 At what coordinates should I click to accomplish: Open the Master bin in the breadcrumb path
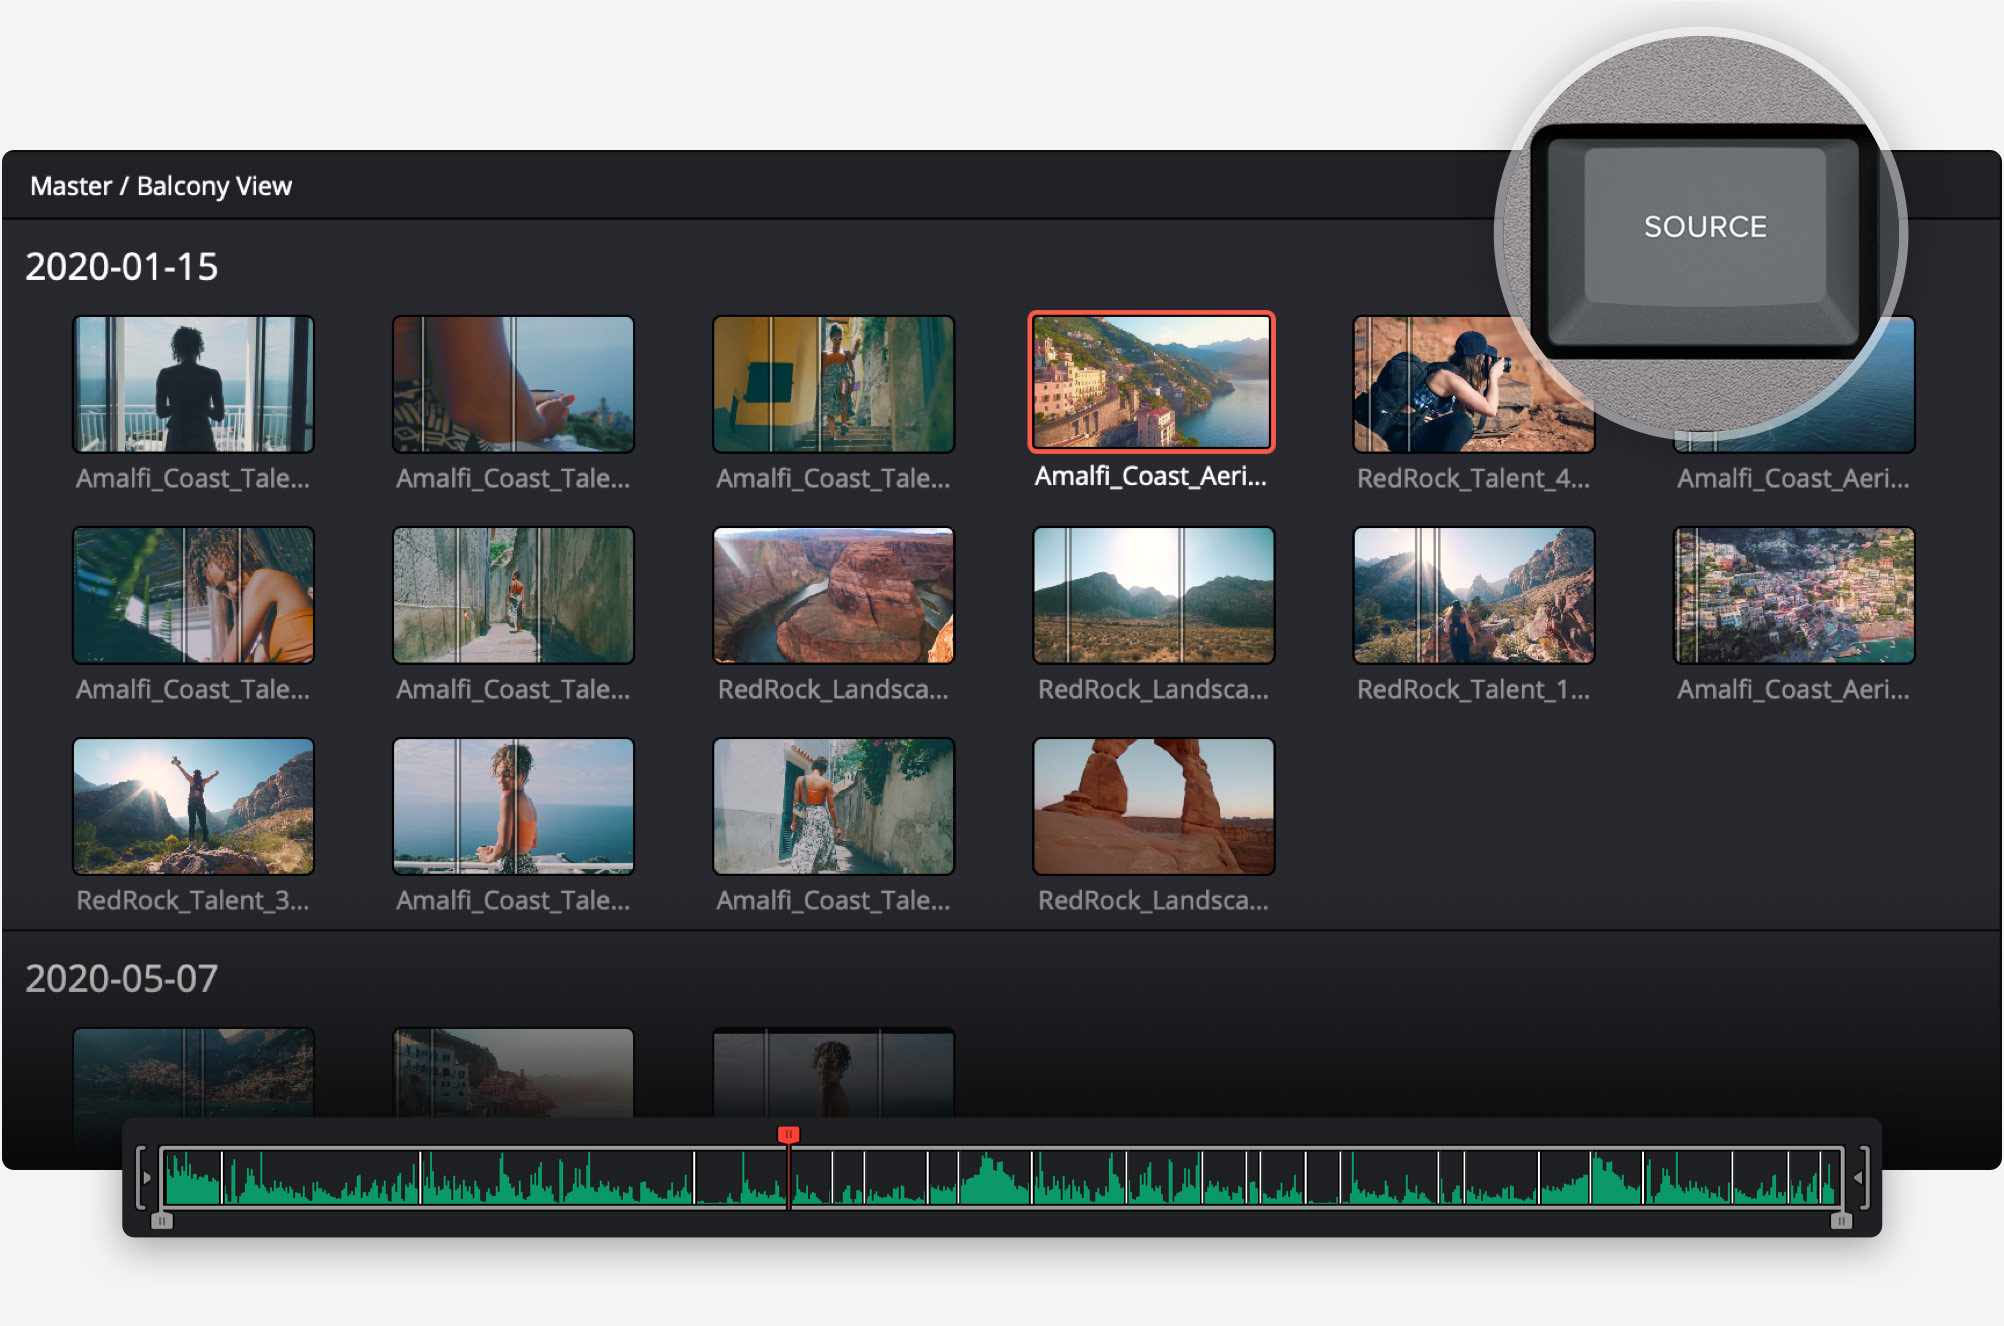coord(71,185)
